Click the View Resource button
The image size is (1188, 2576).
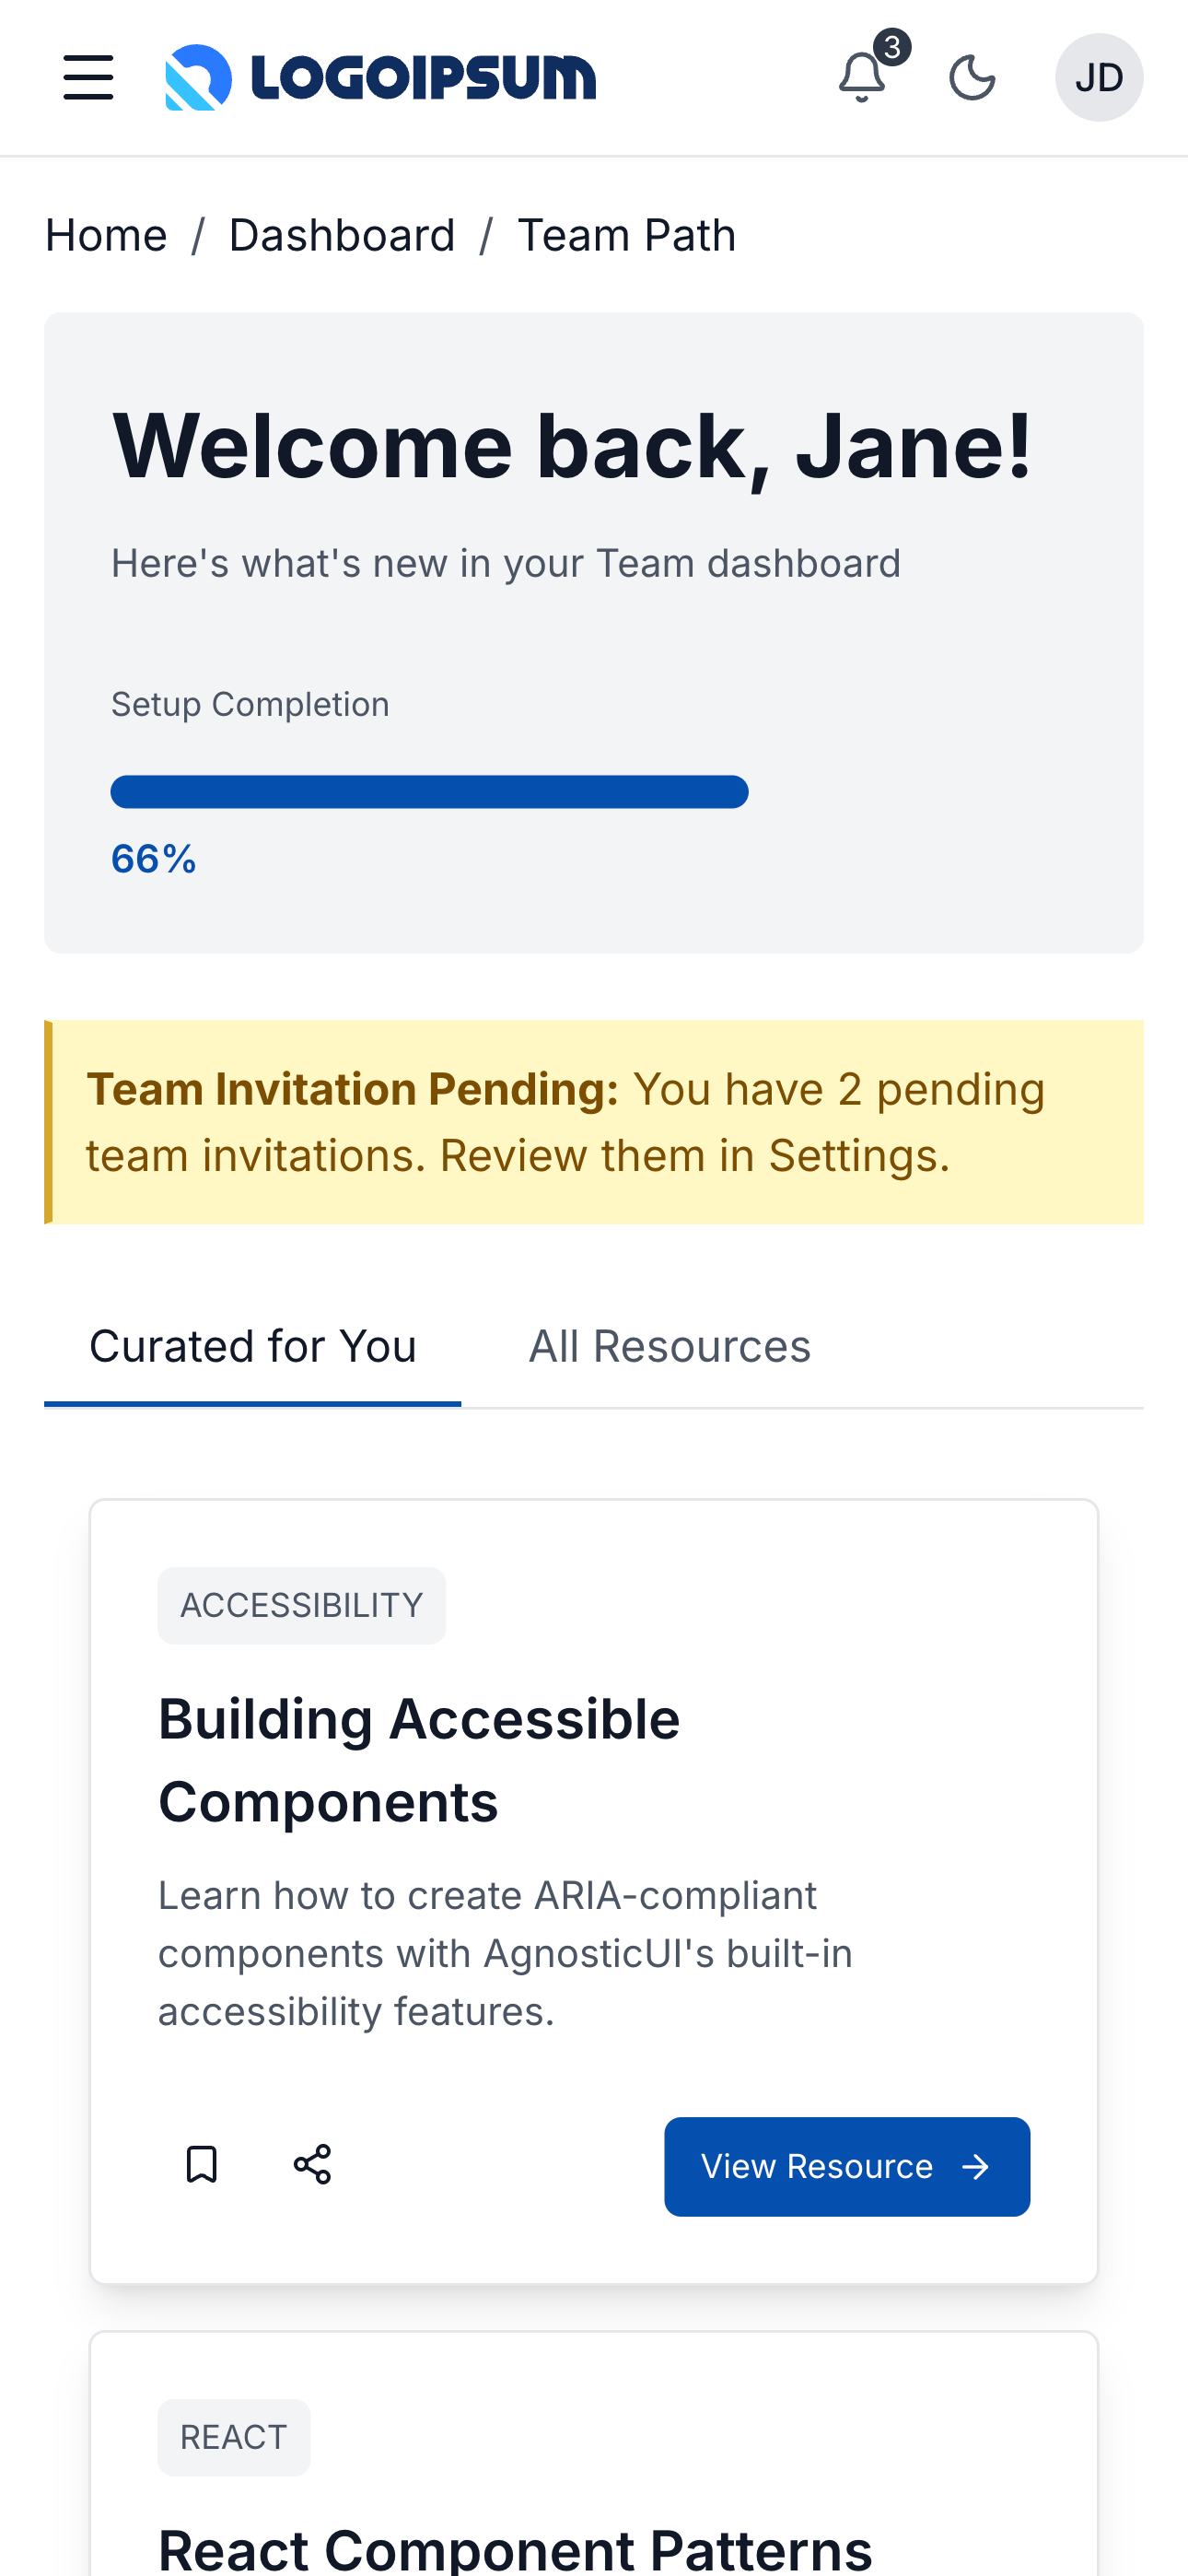pos(846,2165)
